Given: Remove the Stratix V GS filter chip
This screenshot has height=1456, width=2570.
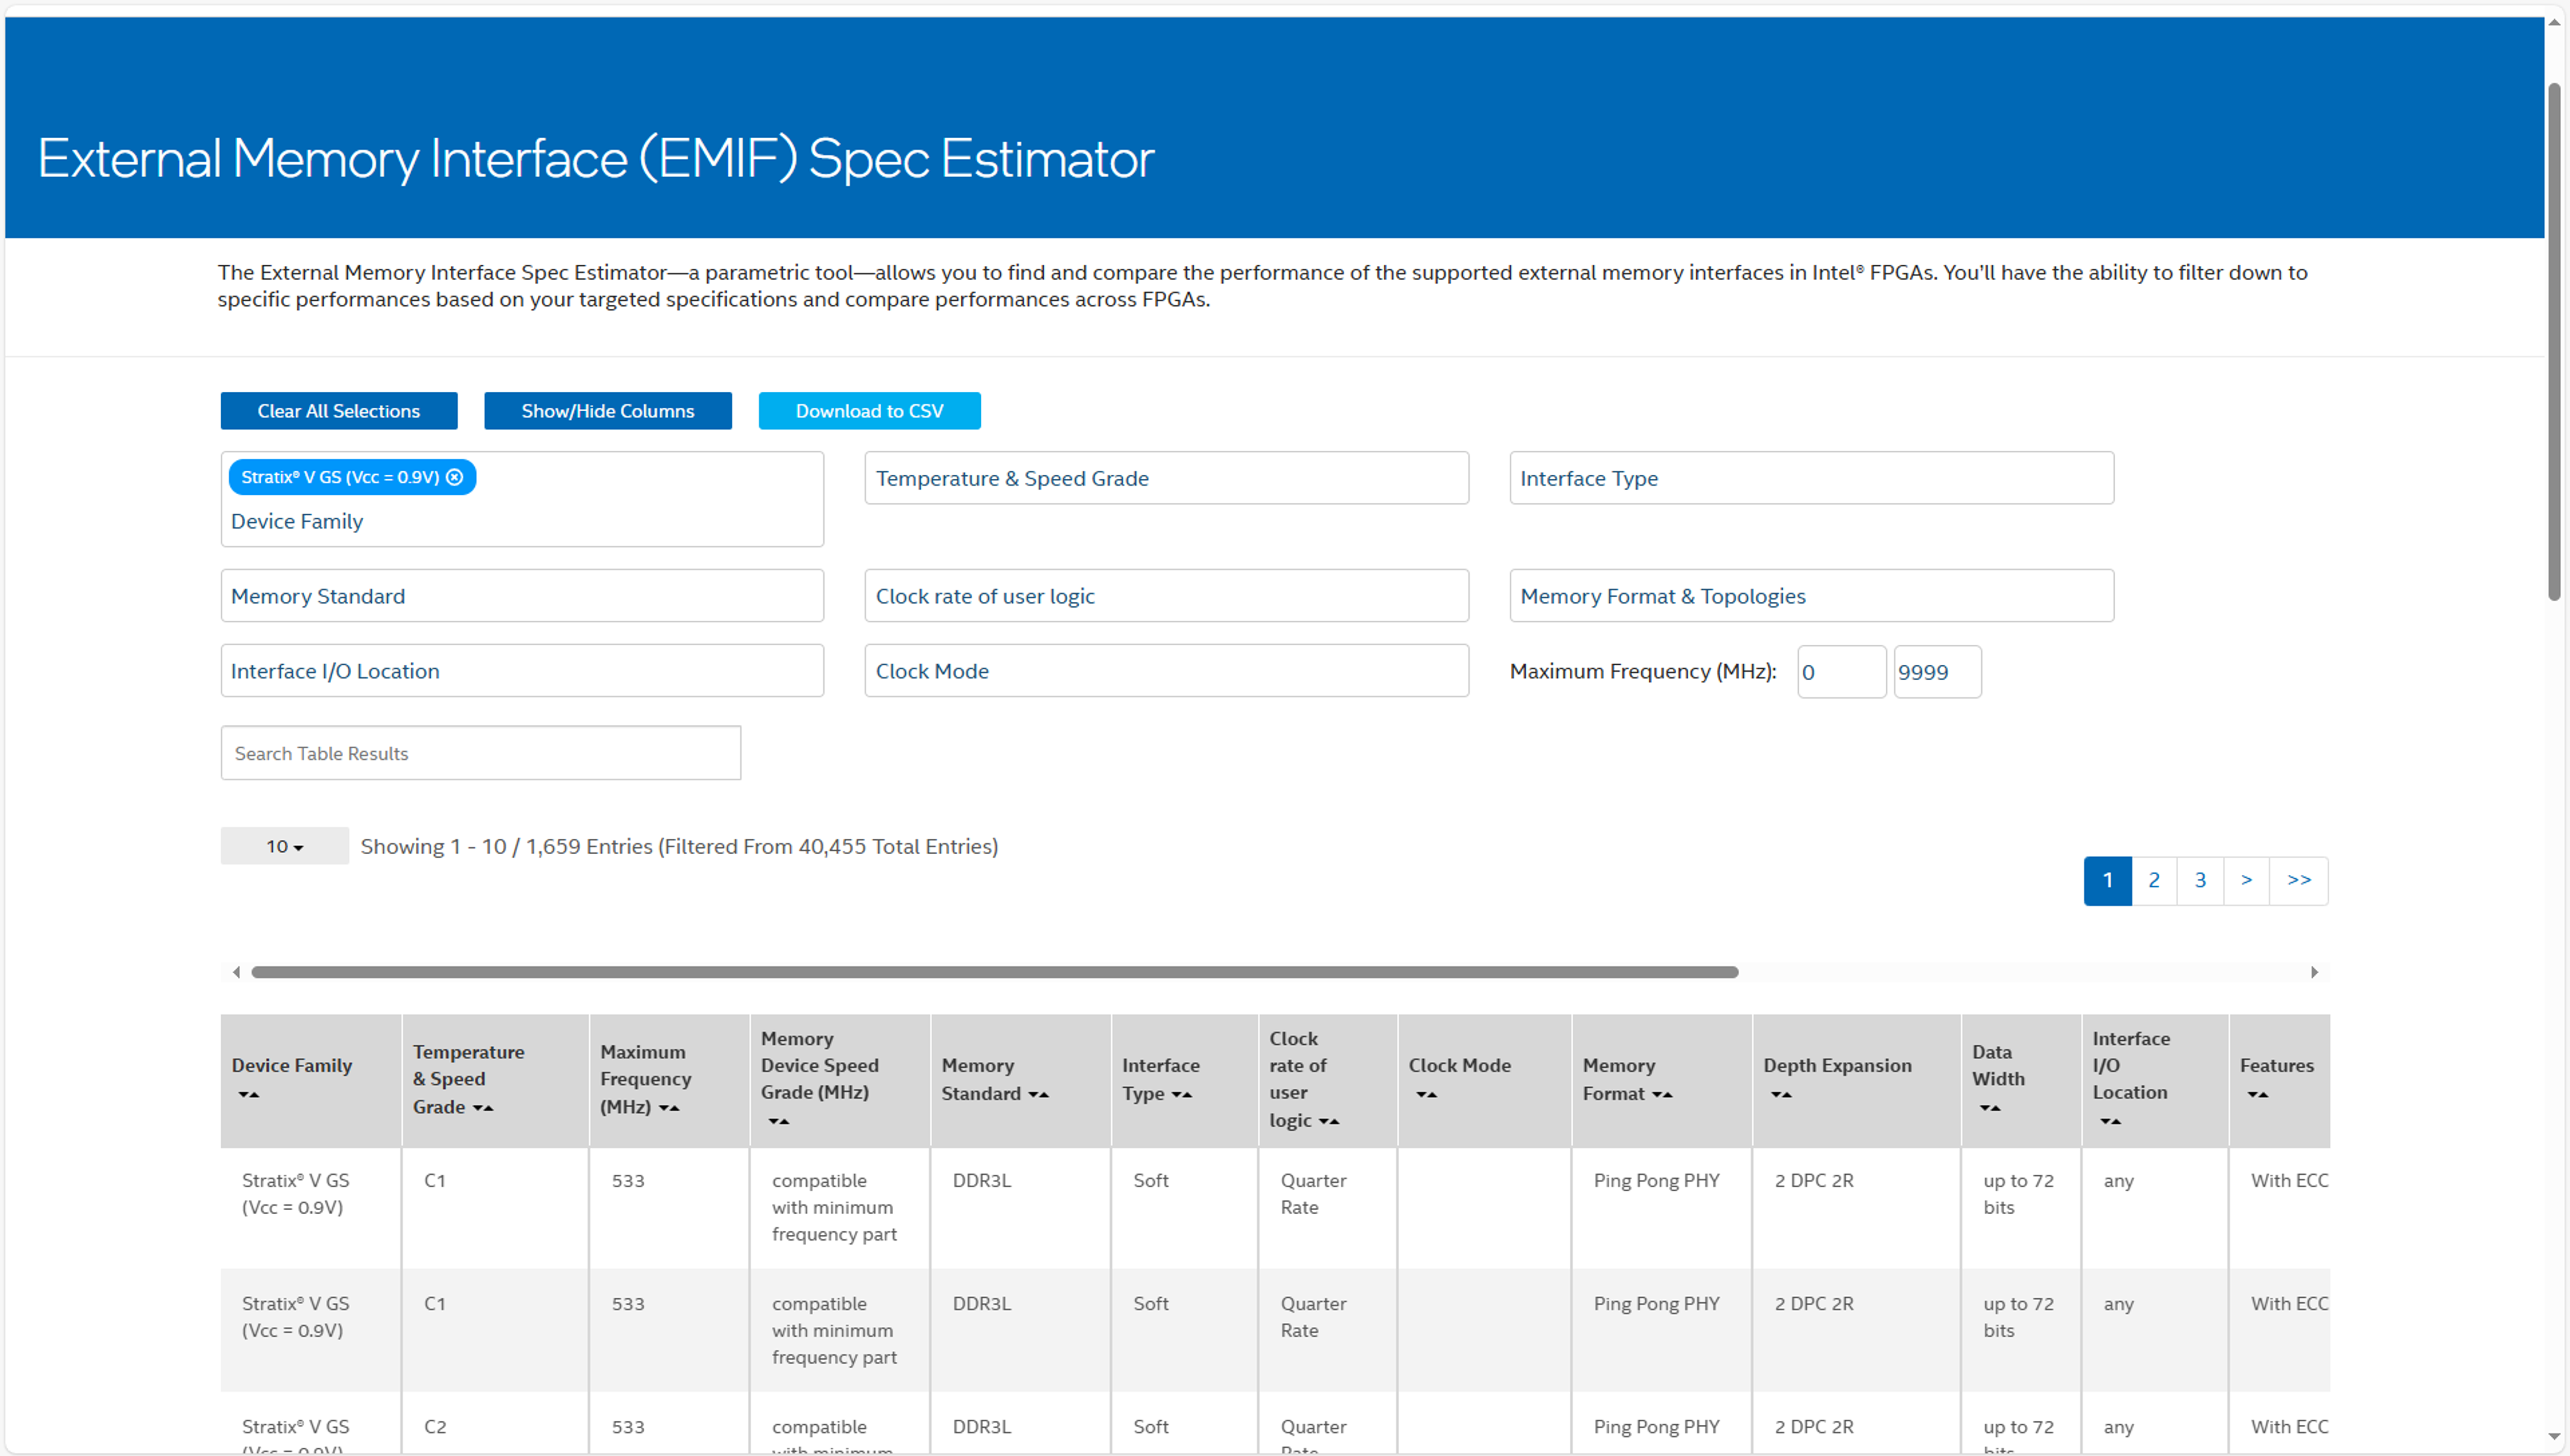Looking at the screenshot, I should (455, 477).
